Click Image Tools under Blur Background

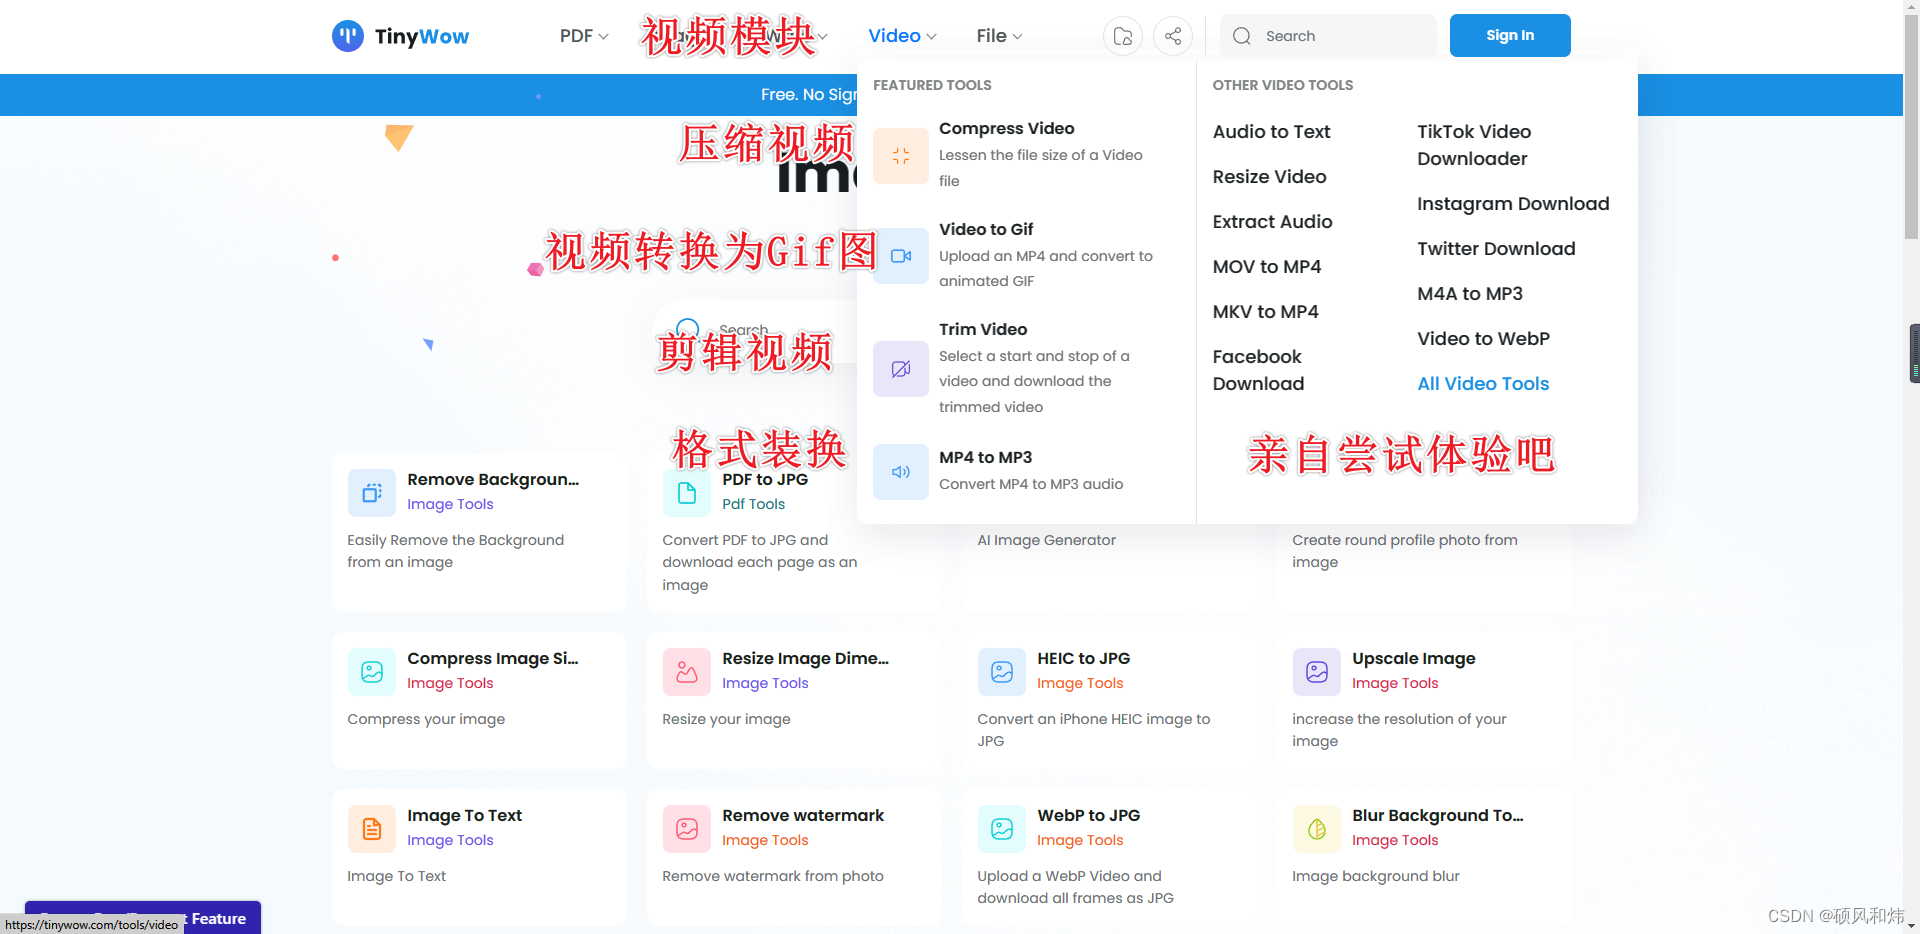[1395, 841]
